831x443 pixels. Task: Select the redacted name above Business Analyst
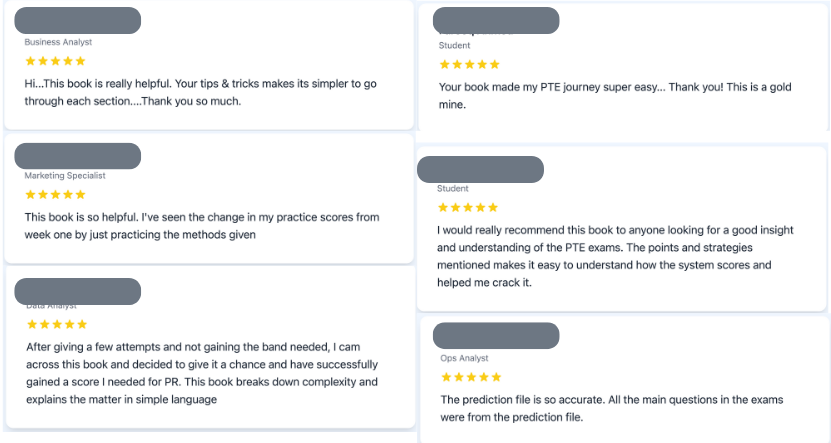point(77,20)
